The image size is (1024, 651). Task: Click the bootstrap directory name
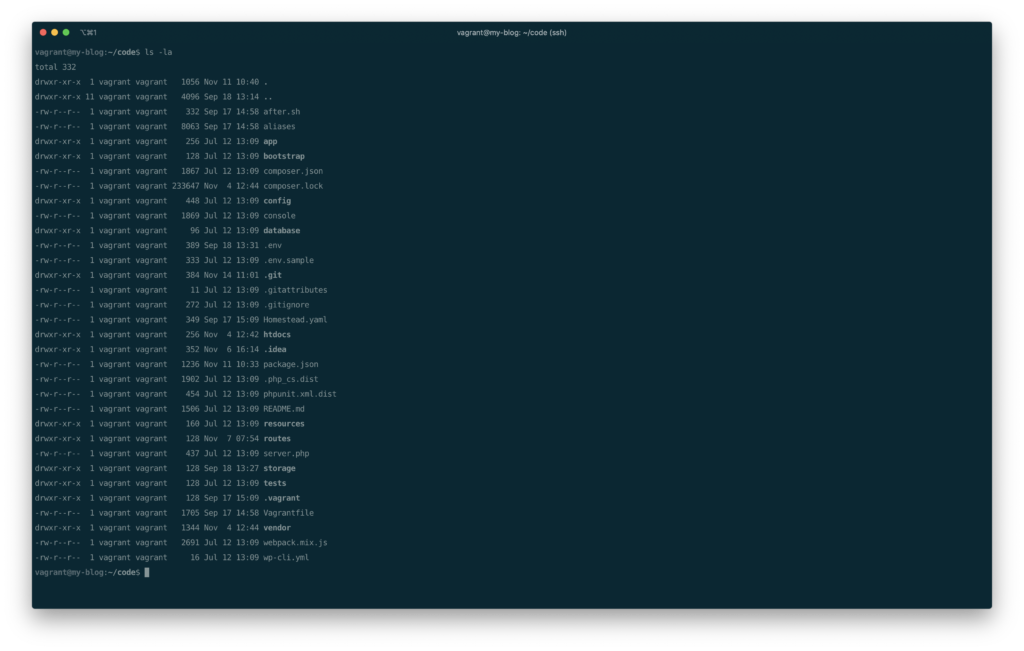click(x=283, y=155)
